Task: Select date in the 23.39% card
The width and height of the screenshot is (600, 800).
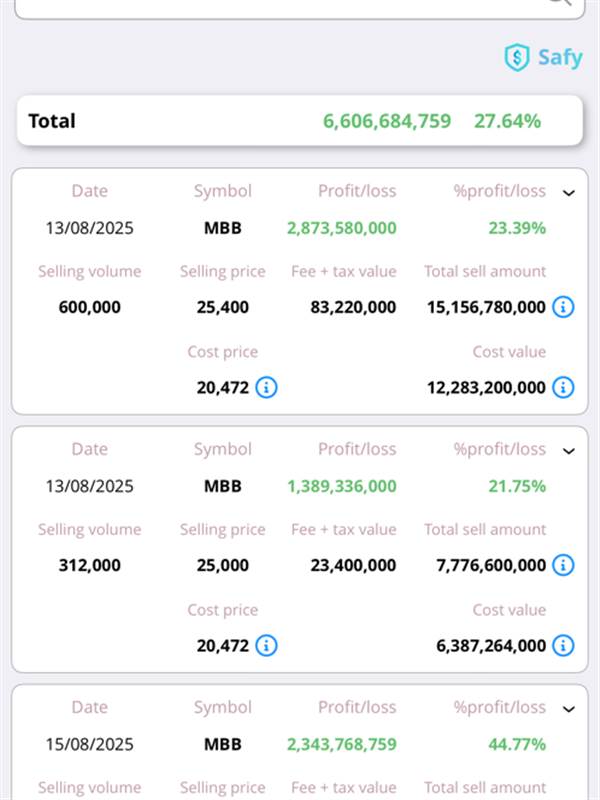Action: (90, 228)
